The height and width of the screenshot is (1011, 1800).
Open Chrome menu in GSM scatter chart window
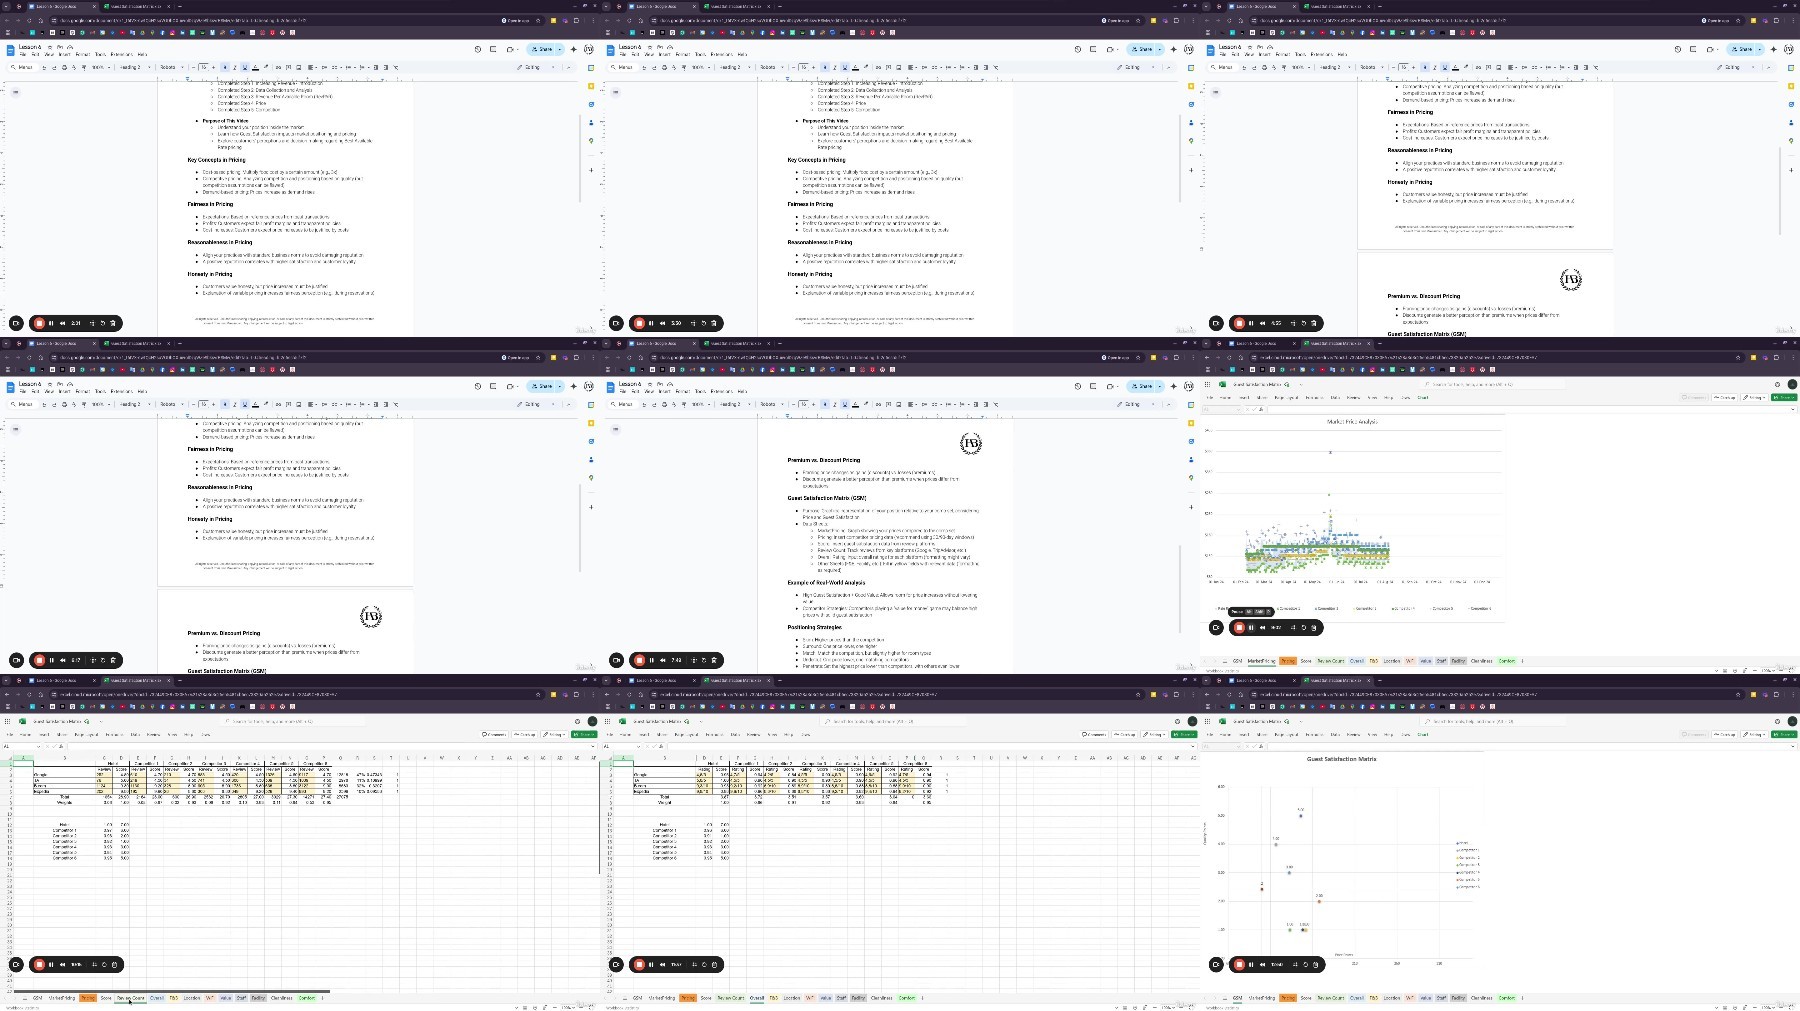[1793, 694]
